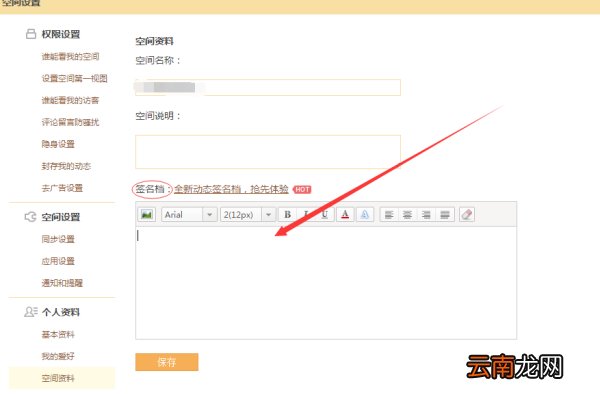
Task: Click the insert image icon in editor toolbar
Action: (x=146, y=214)
